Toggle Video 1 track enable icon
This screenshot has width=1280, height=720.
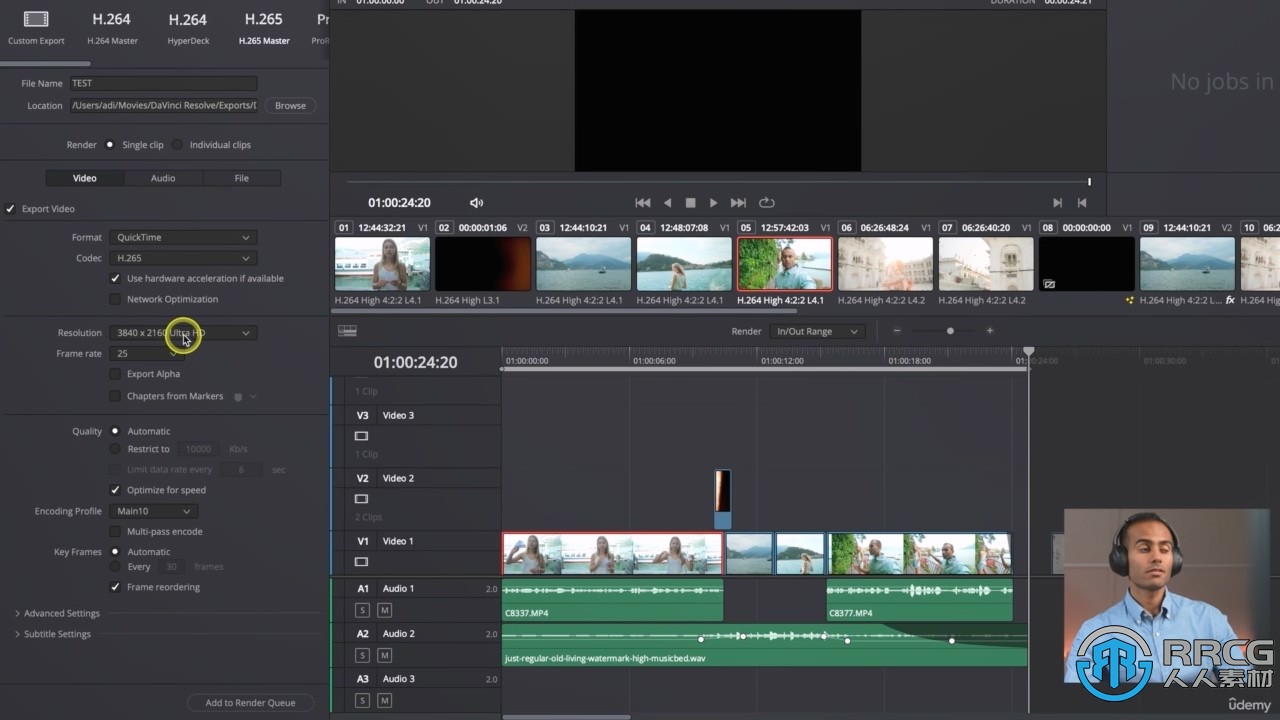click(x=362, y=562)
